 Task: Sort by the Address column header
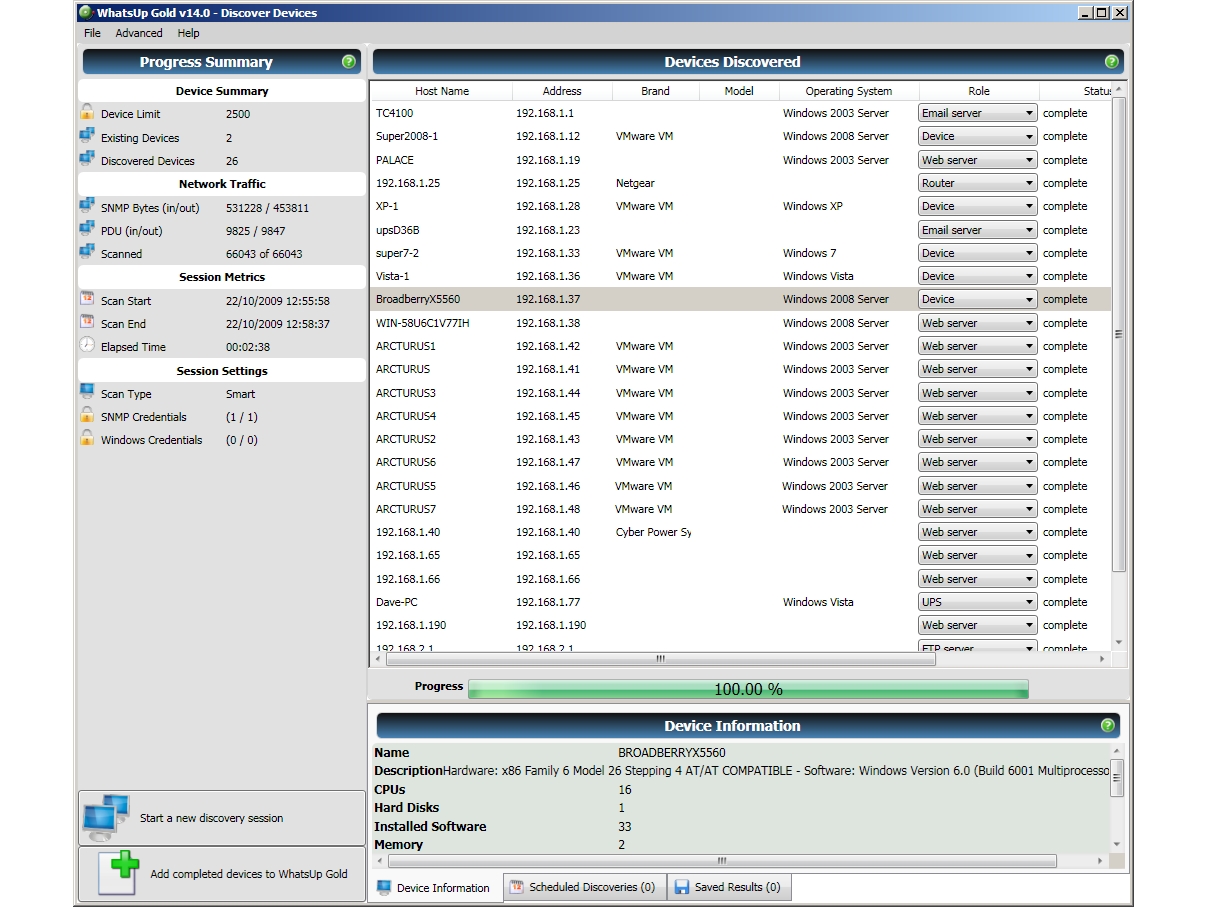point(562,91)
